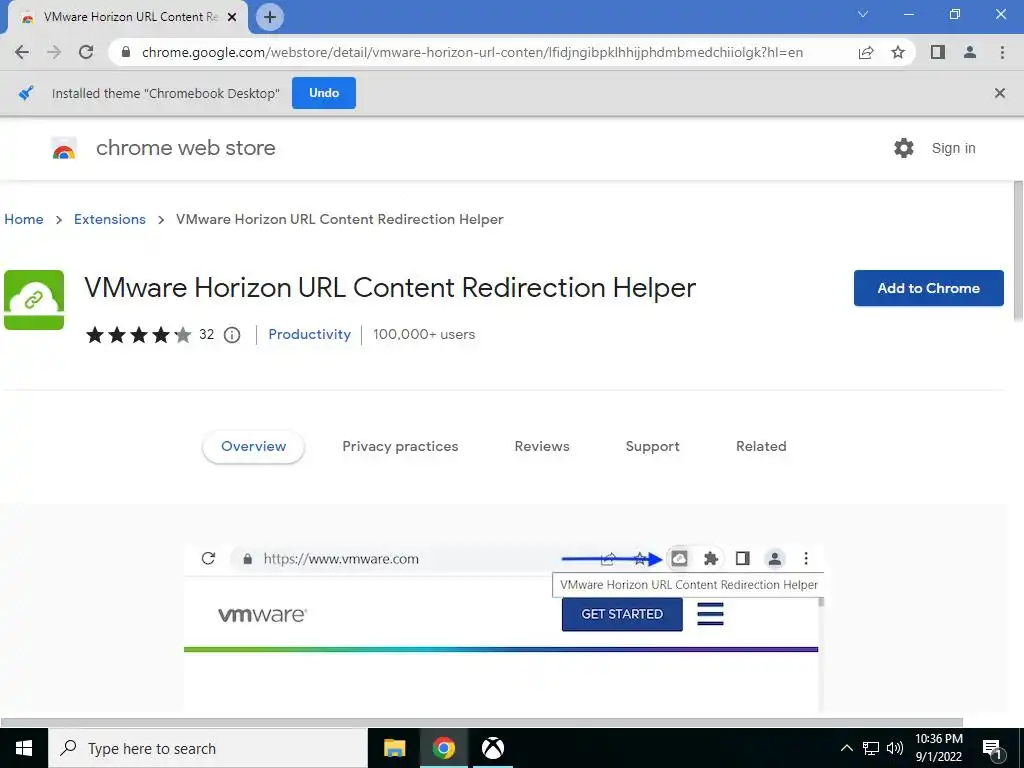The width and height of the screenshot is (1024, 768).
Task: Click the Windows taskbar search box
Action: point(208,748)
